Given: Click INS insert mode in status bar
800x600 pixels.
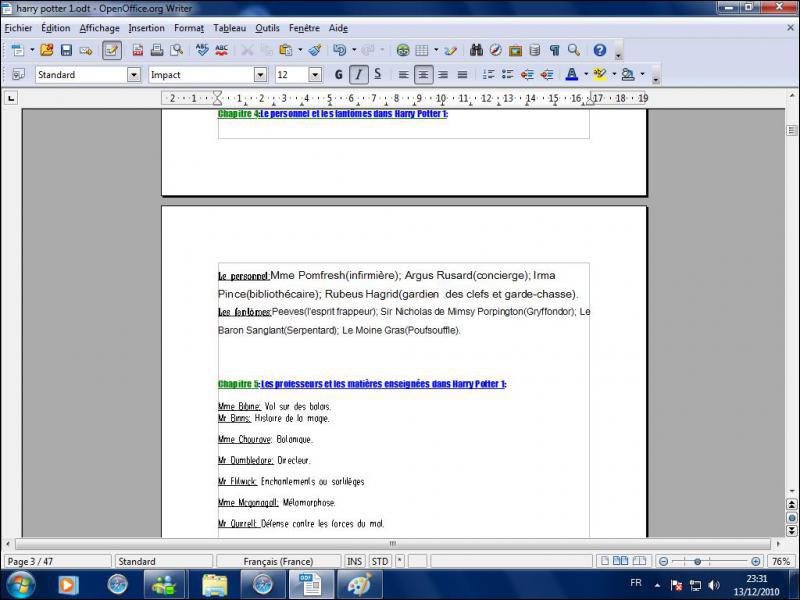Looking at the screenshot, I should (355, 561).
